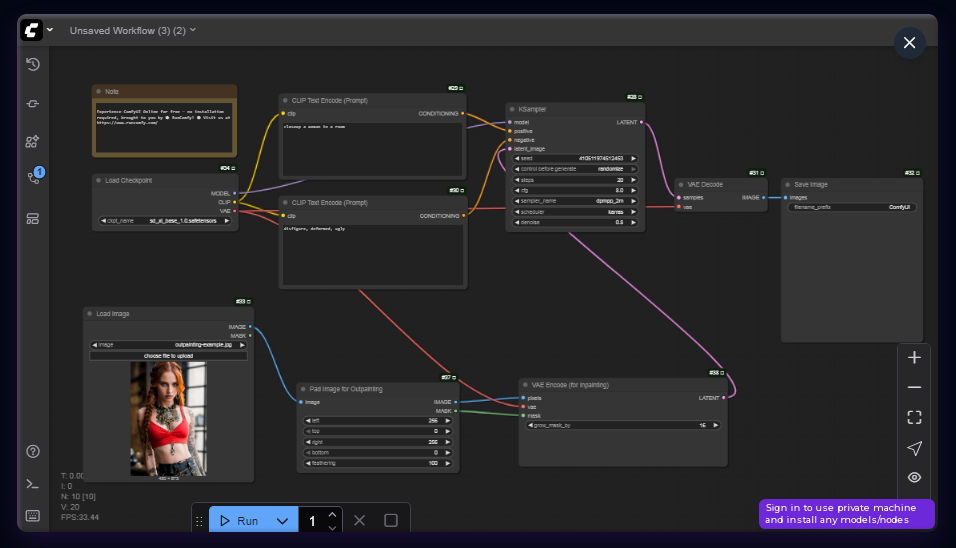Image resolution: width=956 pixels, height=548 pixels.
Task: Open the workflows panel with badge
Action: (33, 178)
